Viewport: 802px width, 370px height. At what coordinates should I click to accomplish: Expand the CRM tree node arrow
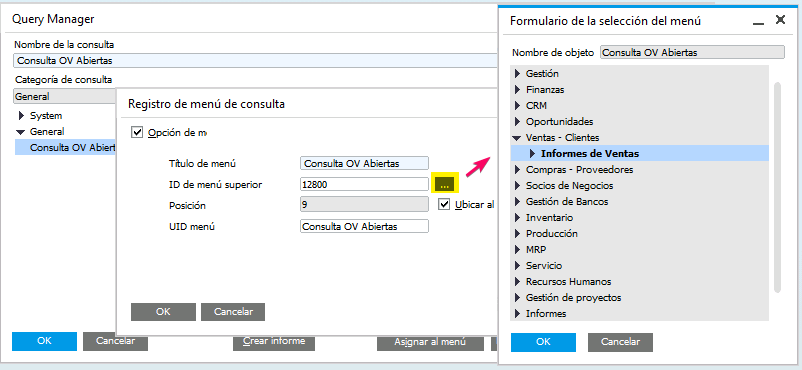tap(517, 105)
